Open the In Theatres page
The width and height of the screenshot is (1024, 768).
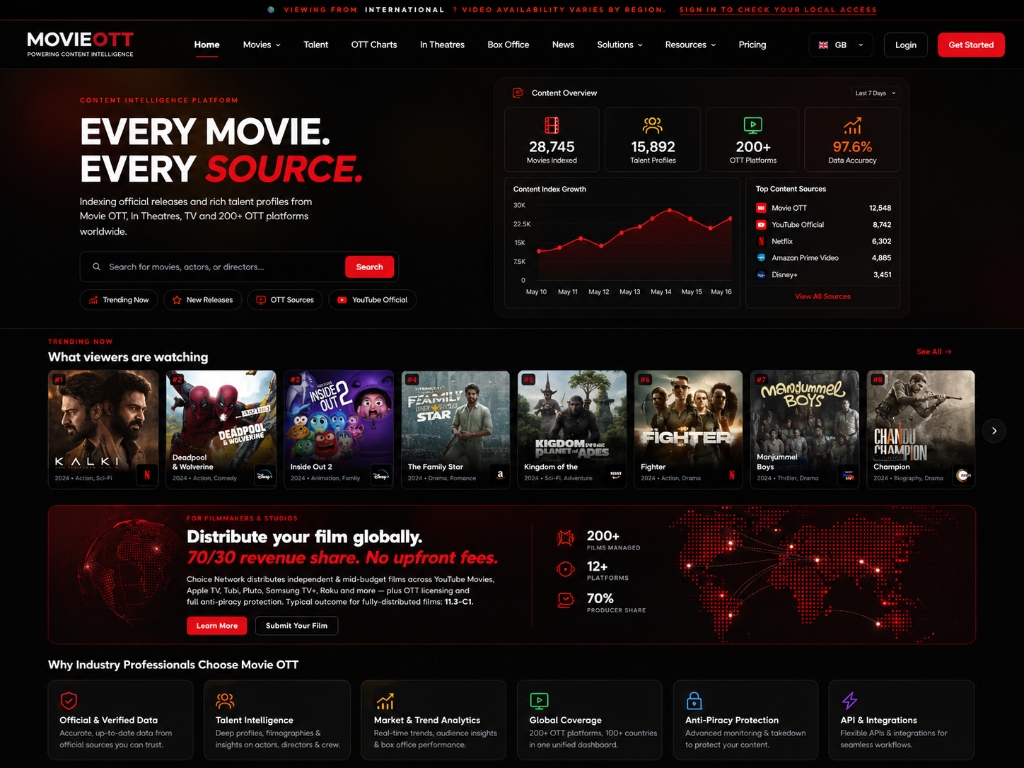click(442, 44)
